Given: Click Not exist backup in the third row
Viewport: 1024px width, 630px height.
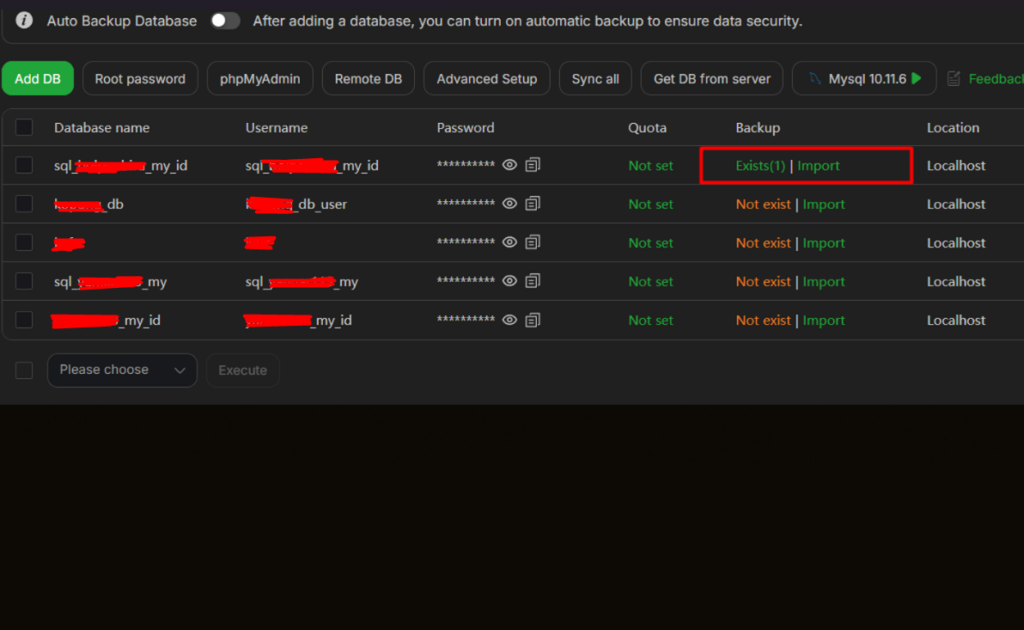Looking at the screenshot, I should click(x=763, y=243).
